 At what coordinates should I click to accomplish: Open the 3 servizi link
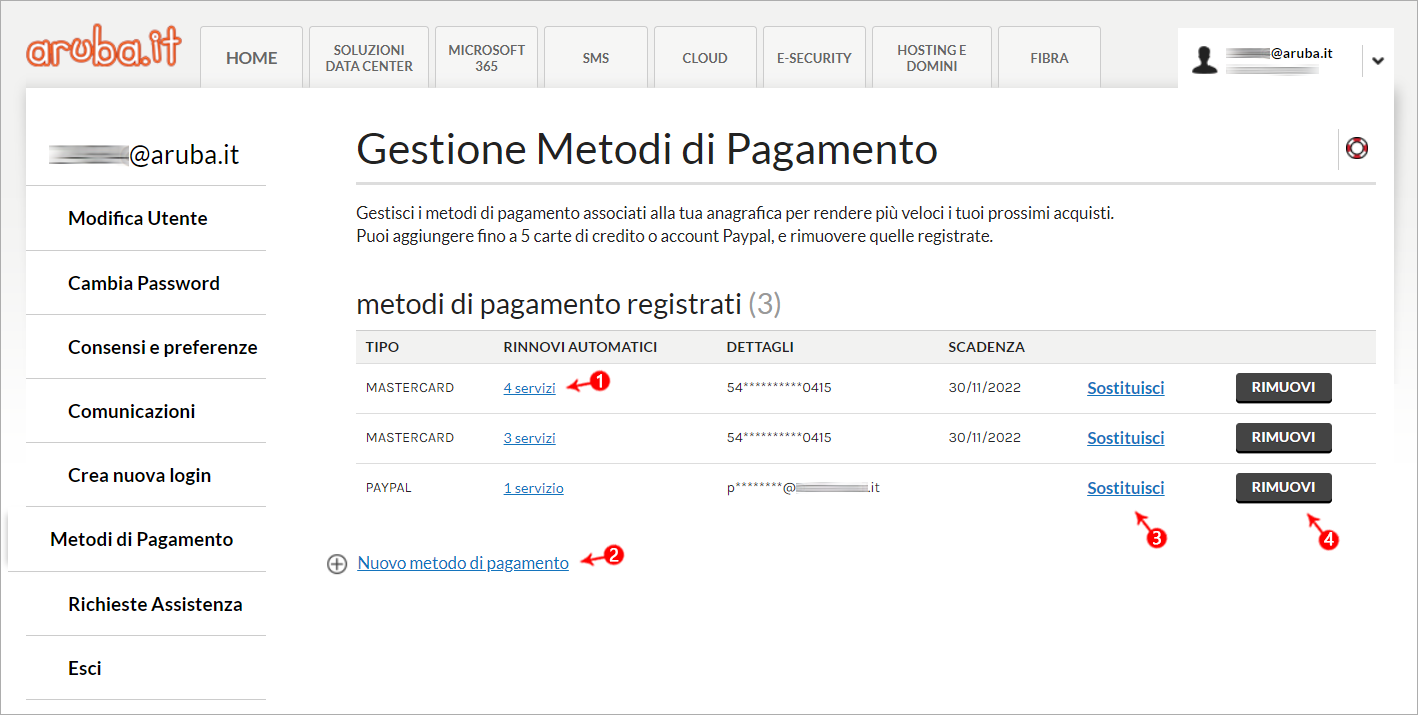point(529,438)
